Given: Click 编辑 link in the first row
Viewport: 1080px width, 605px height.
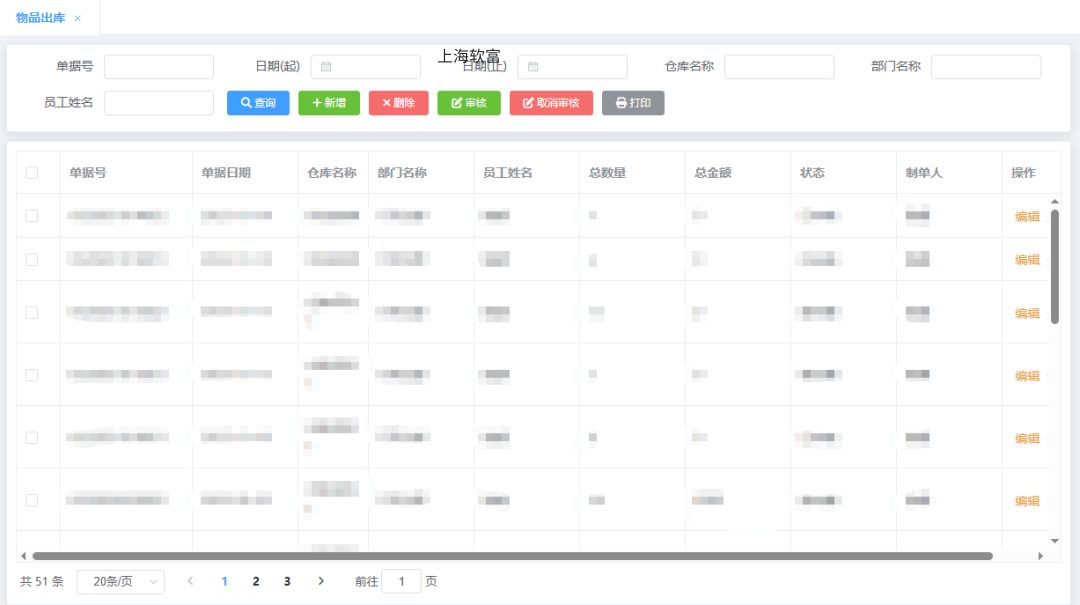Looking at the screenshot, I should tap(1027, 217).
